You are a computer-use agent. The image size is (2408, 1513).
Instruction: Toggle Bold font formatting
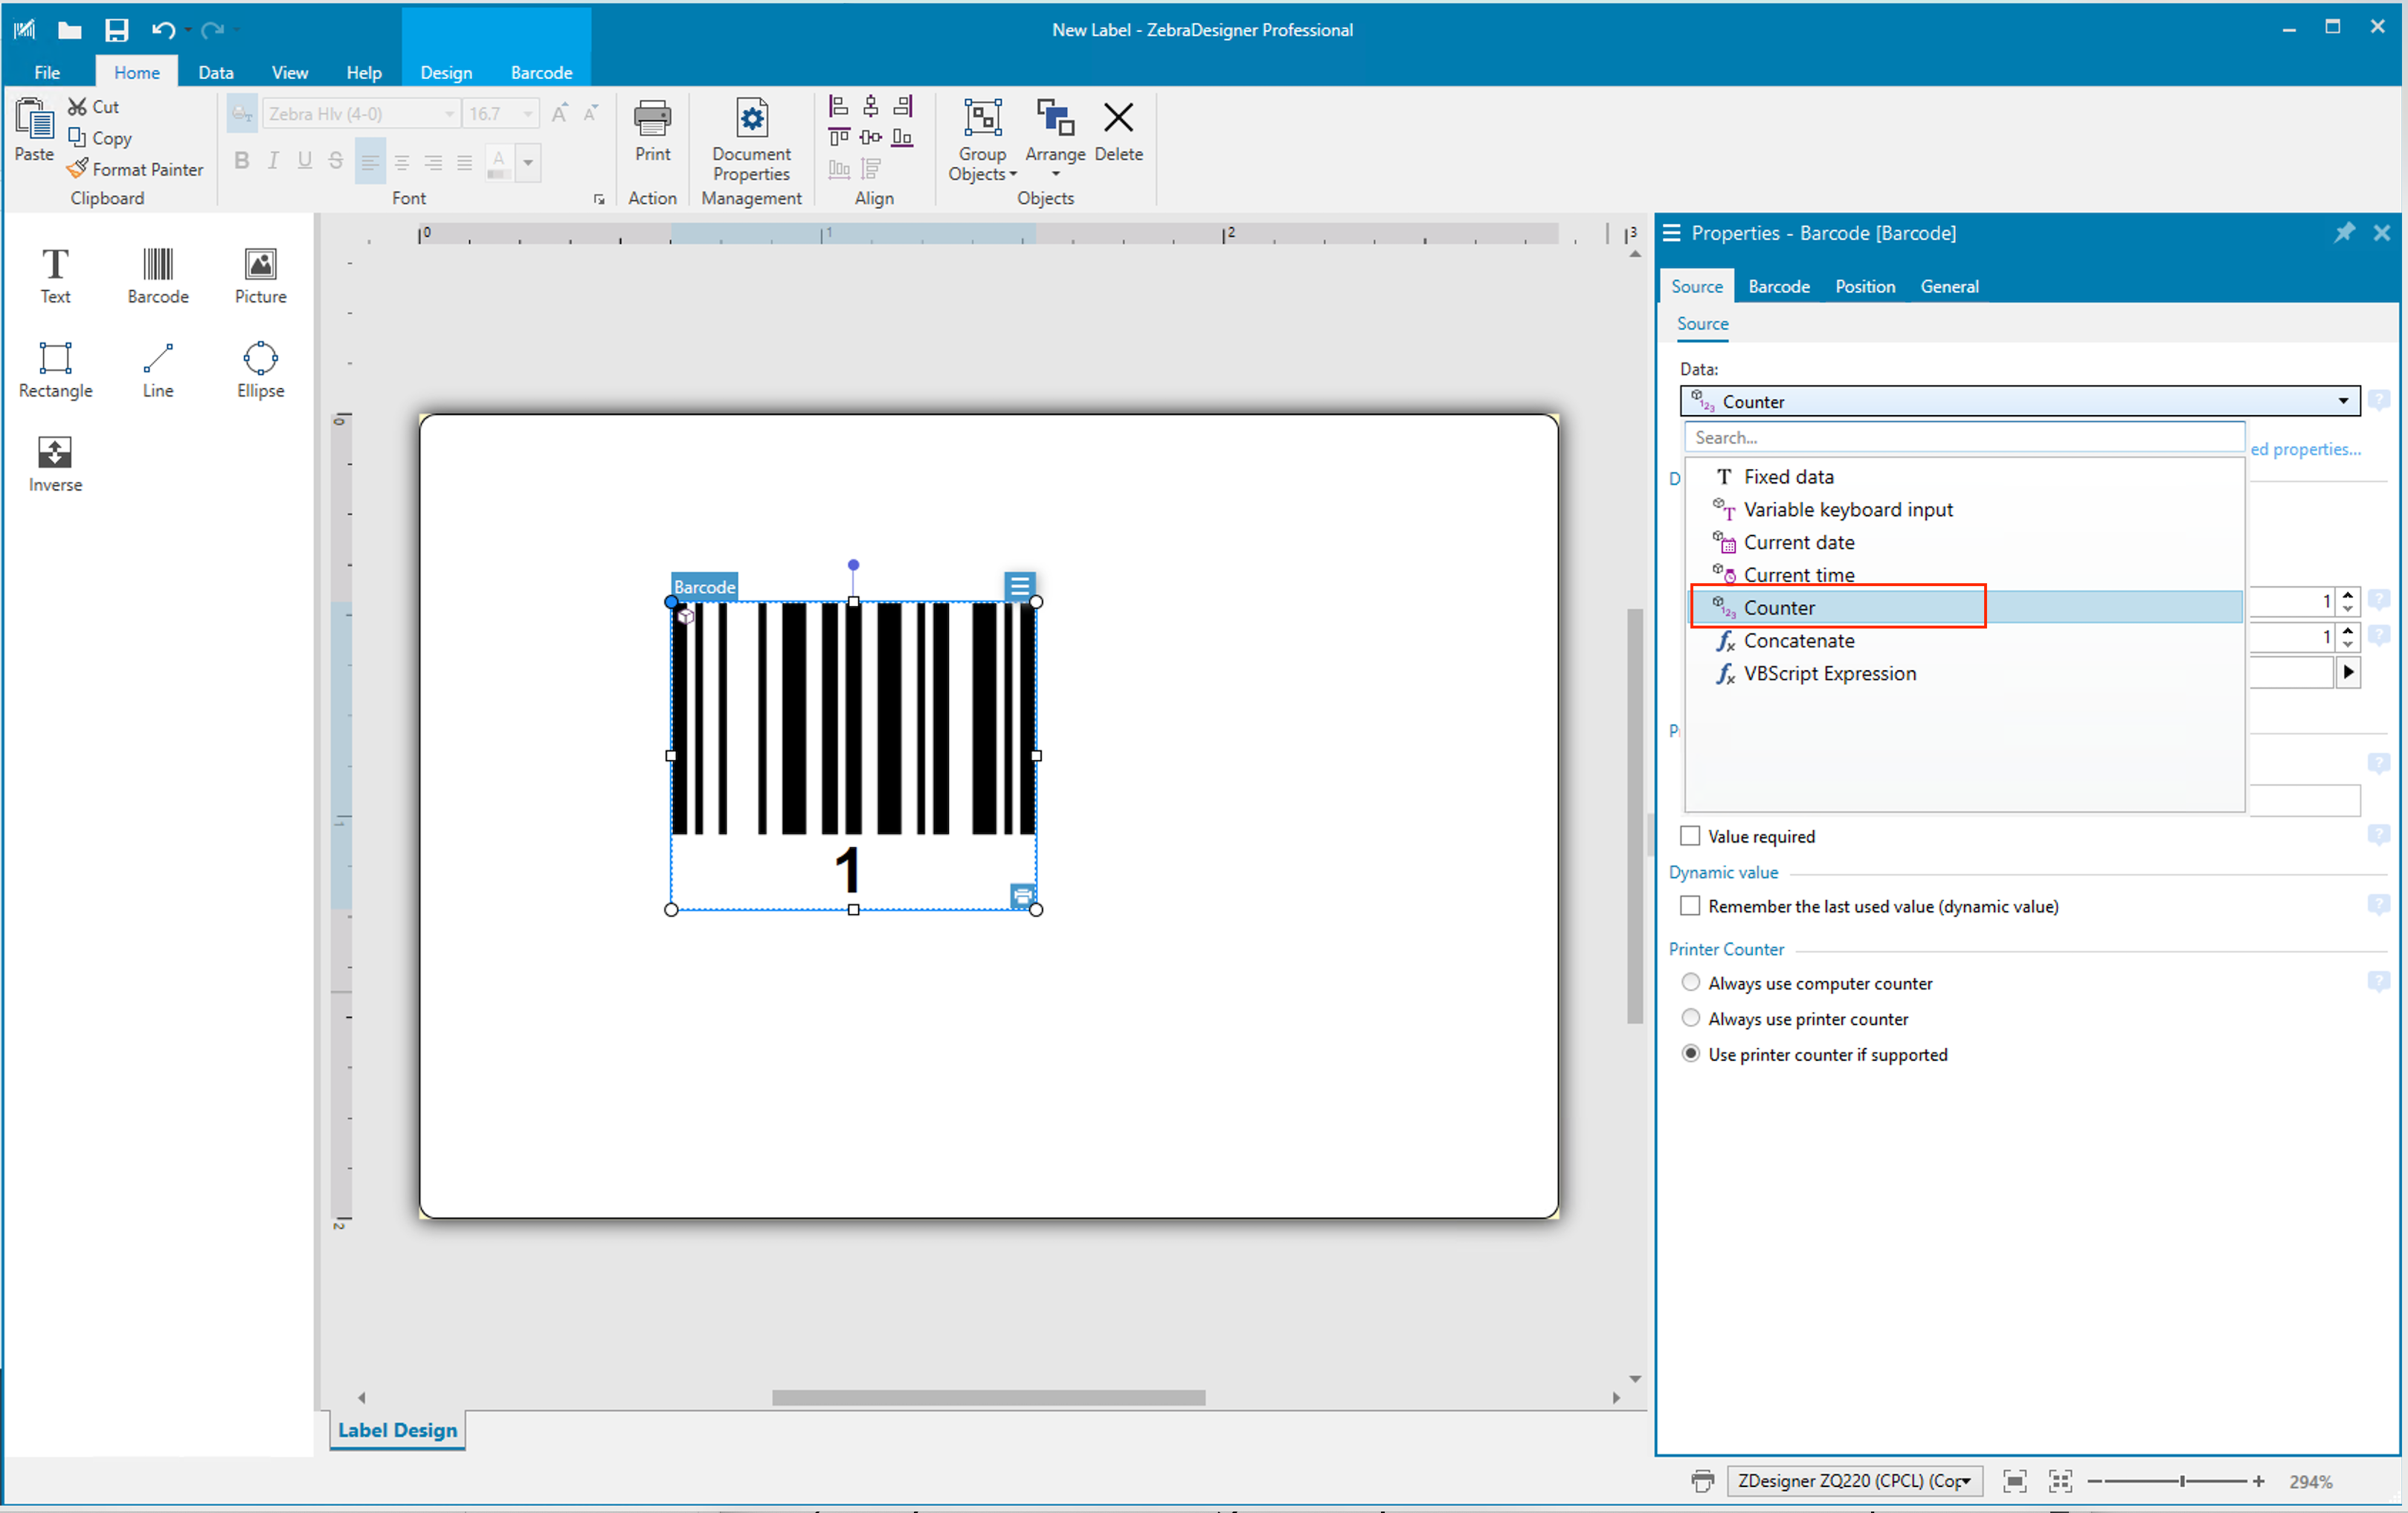[x=241, y=161]
